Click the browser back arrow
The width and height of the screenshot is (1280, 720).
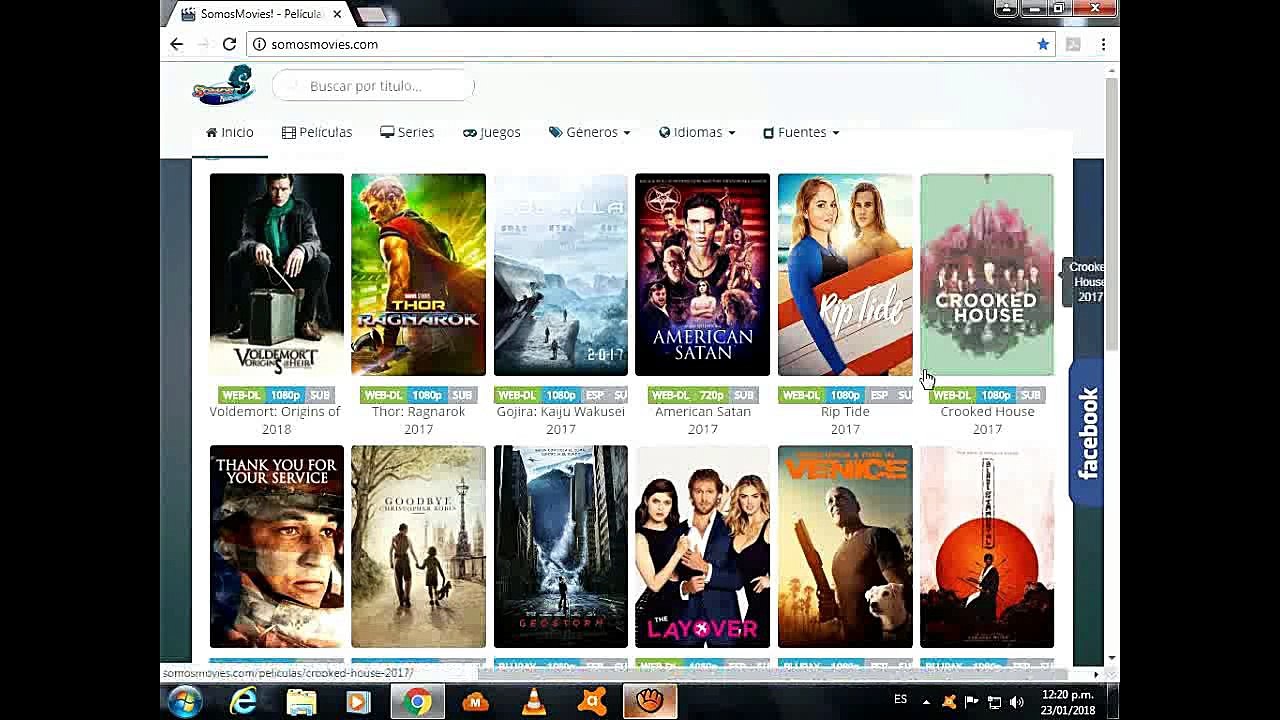[177, 44]
